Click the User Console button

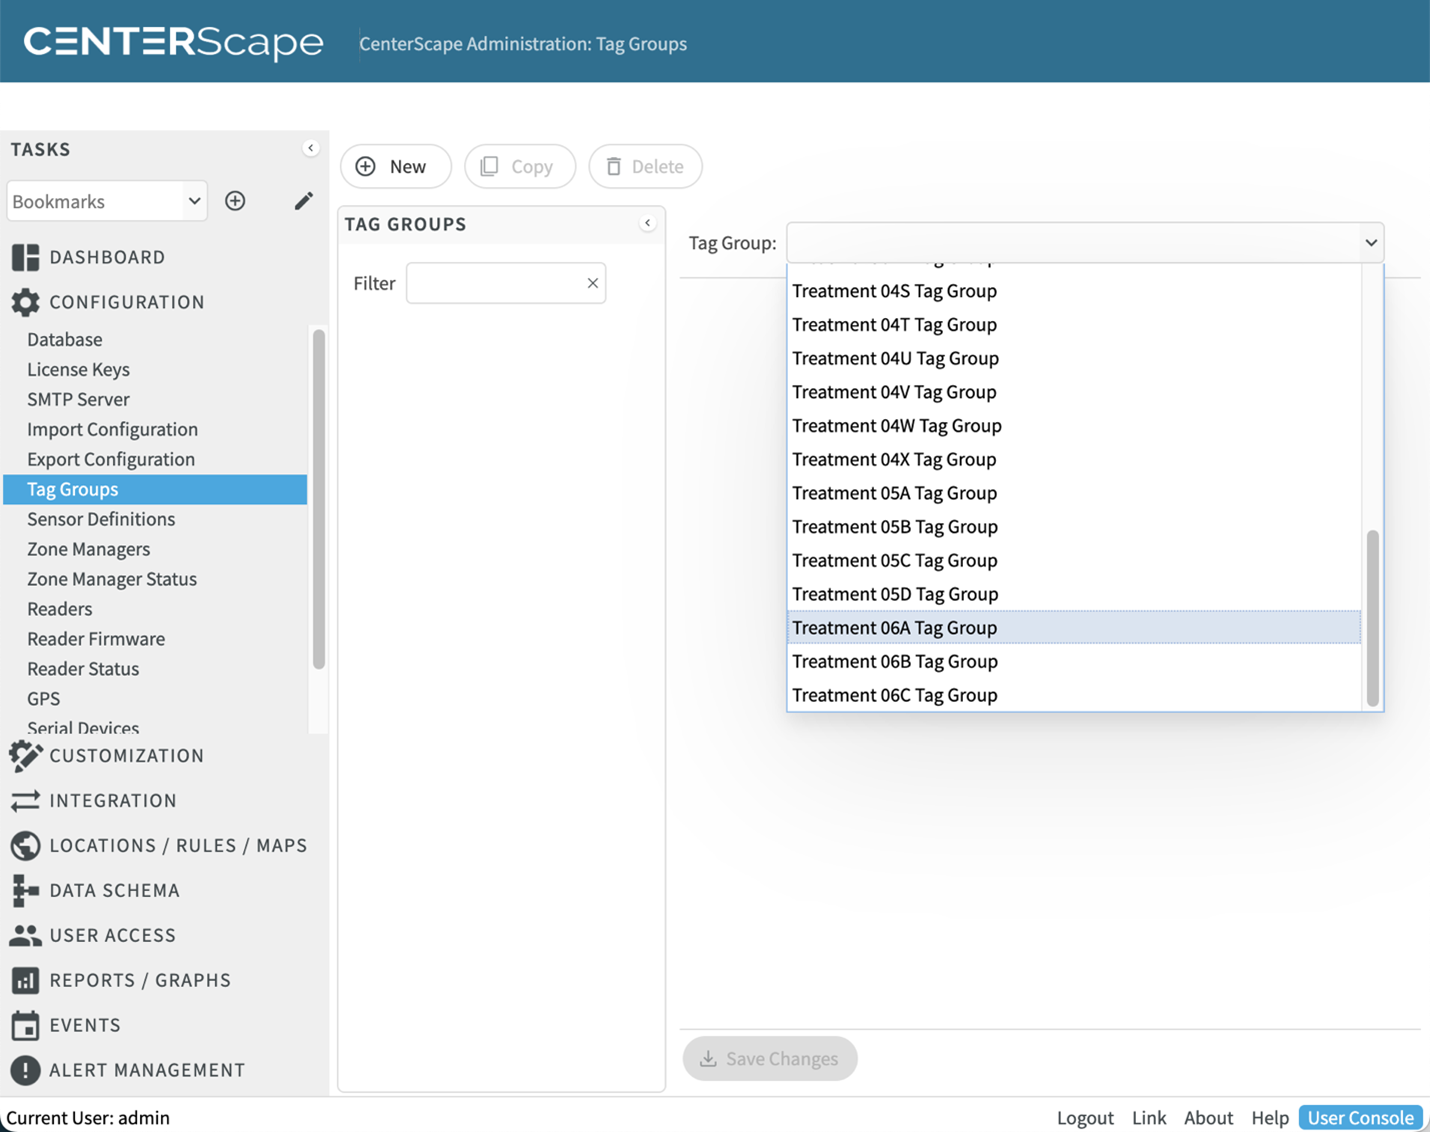(x=1360, y=1117)
